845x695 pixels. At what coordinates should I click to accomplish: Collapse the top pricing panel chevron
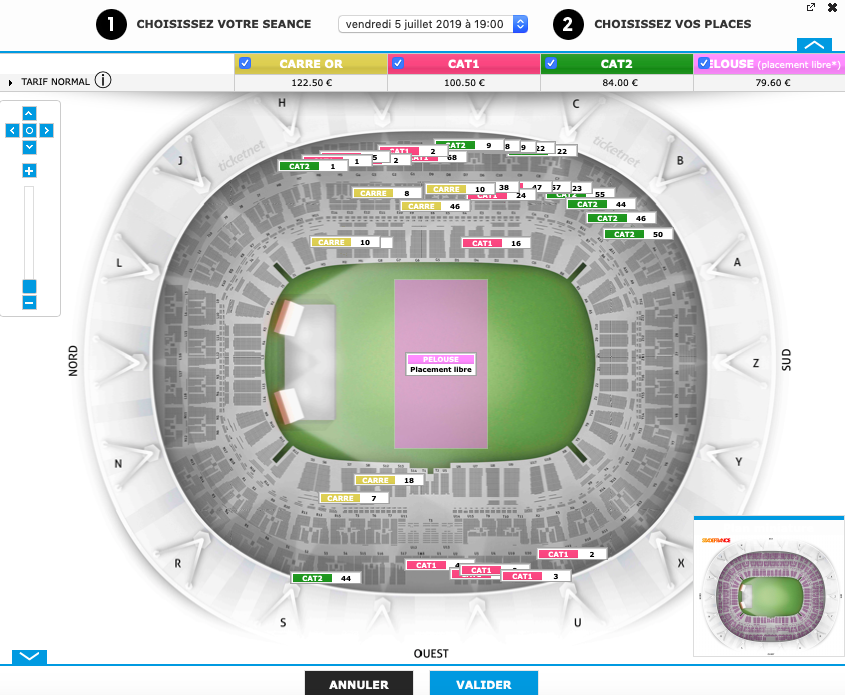815,45
